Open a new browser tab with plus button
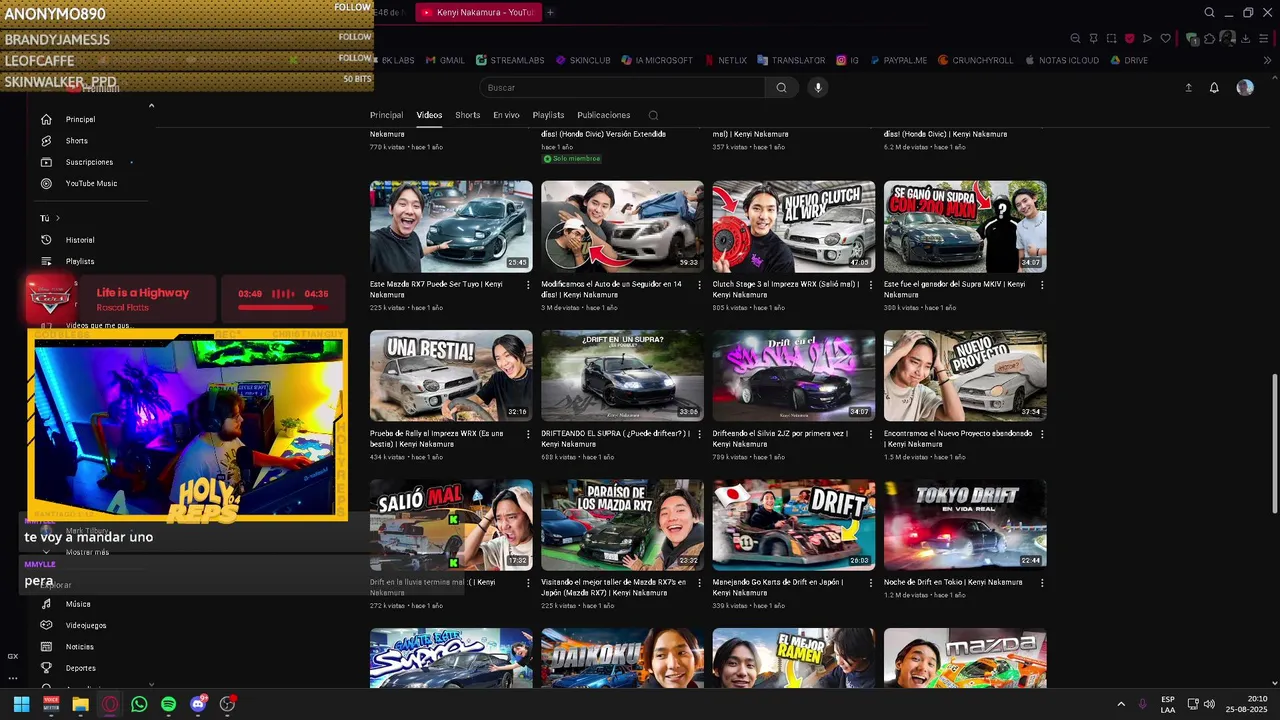The image size is (1280, 720). click(550, 13)
